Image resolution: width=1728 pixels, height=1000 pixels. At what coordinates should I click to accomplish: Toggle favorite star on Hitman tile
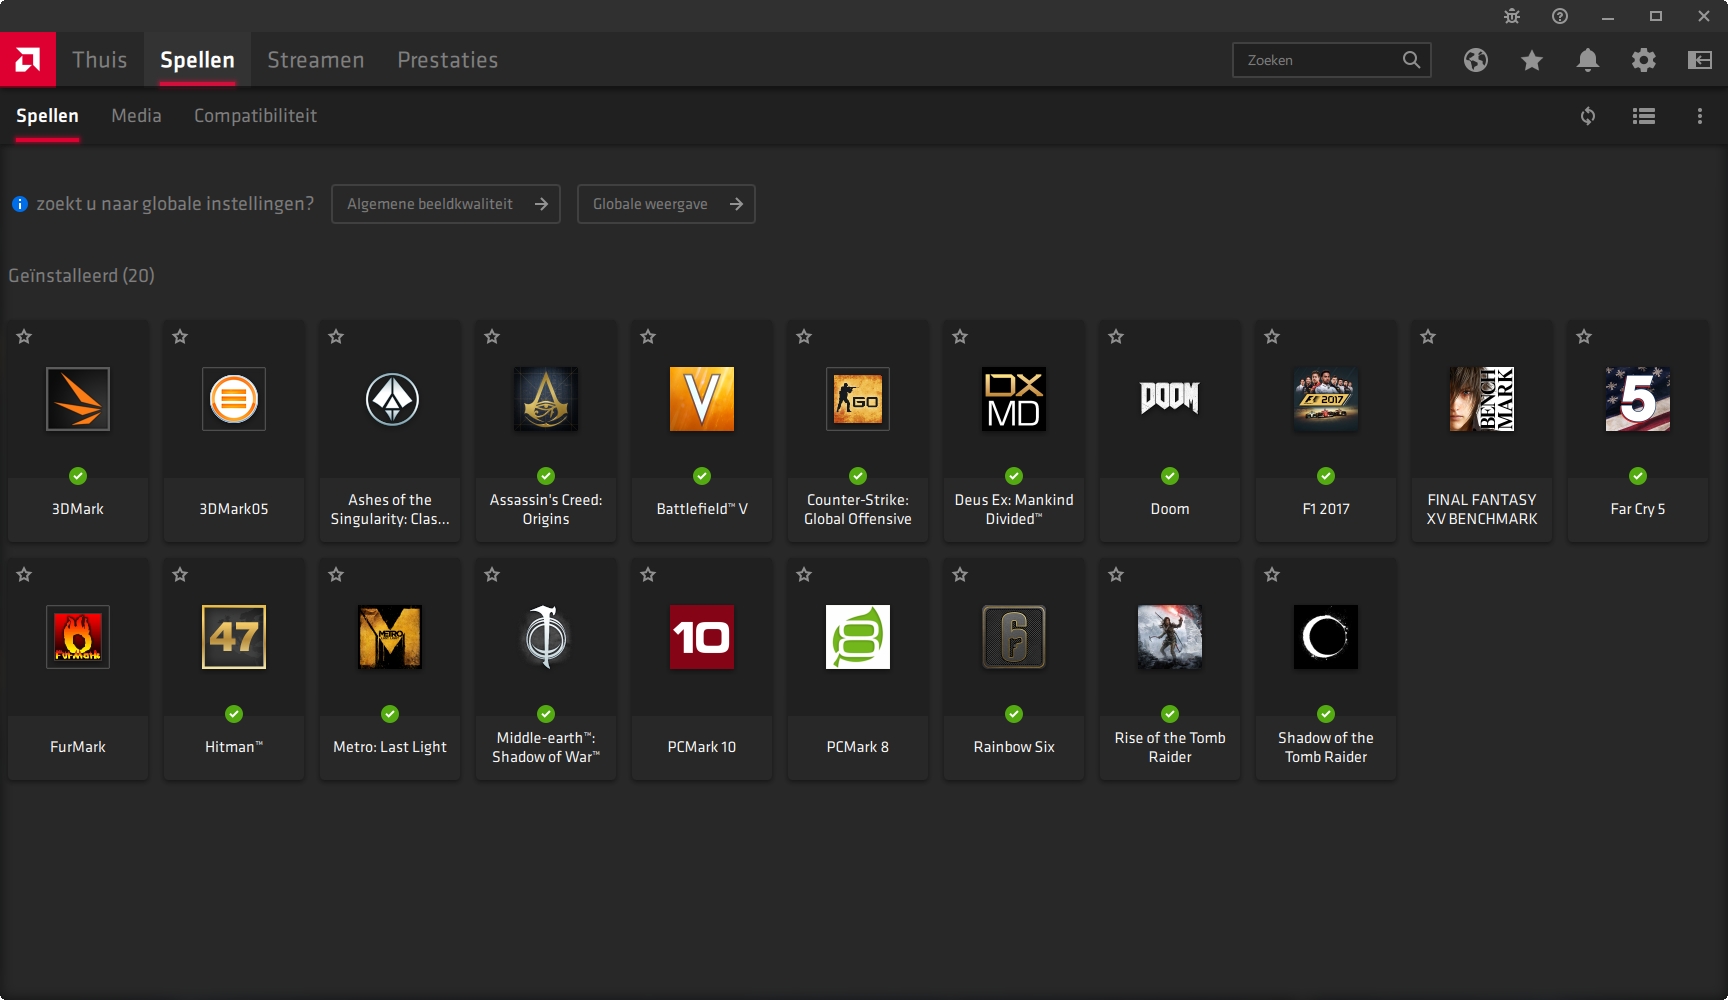coord(180,575)
